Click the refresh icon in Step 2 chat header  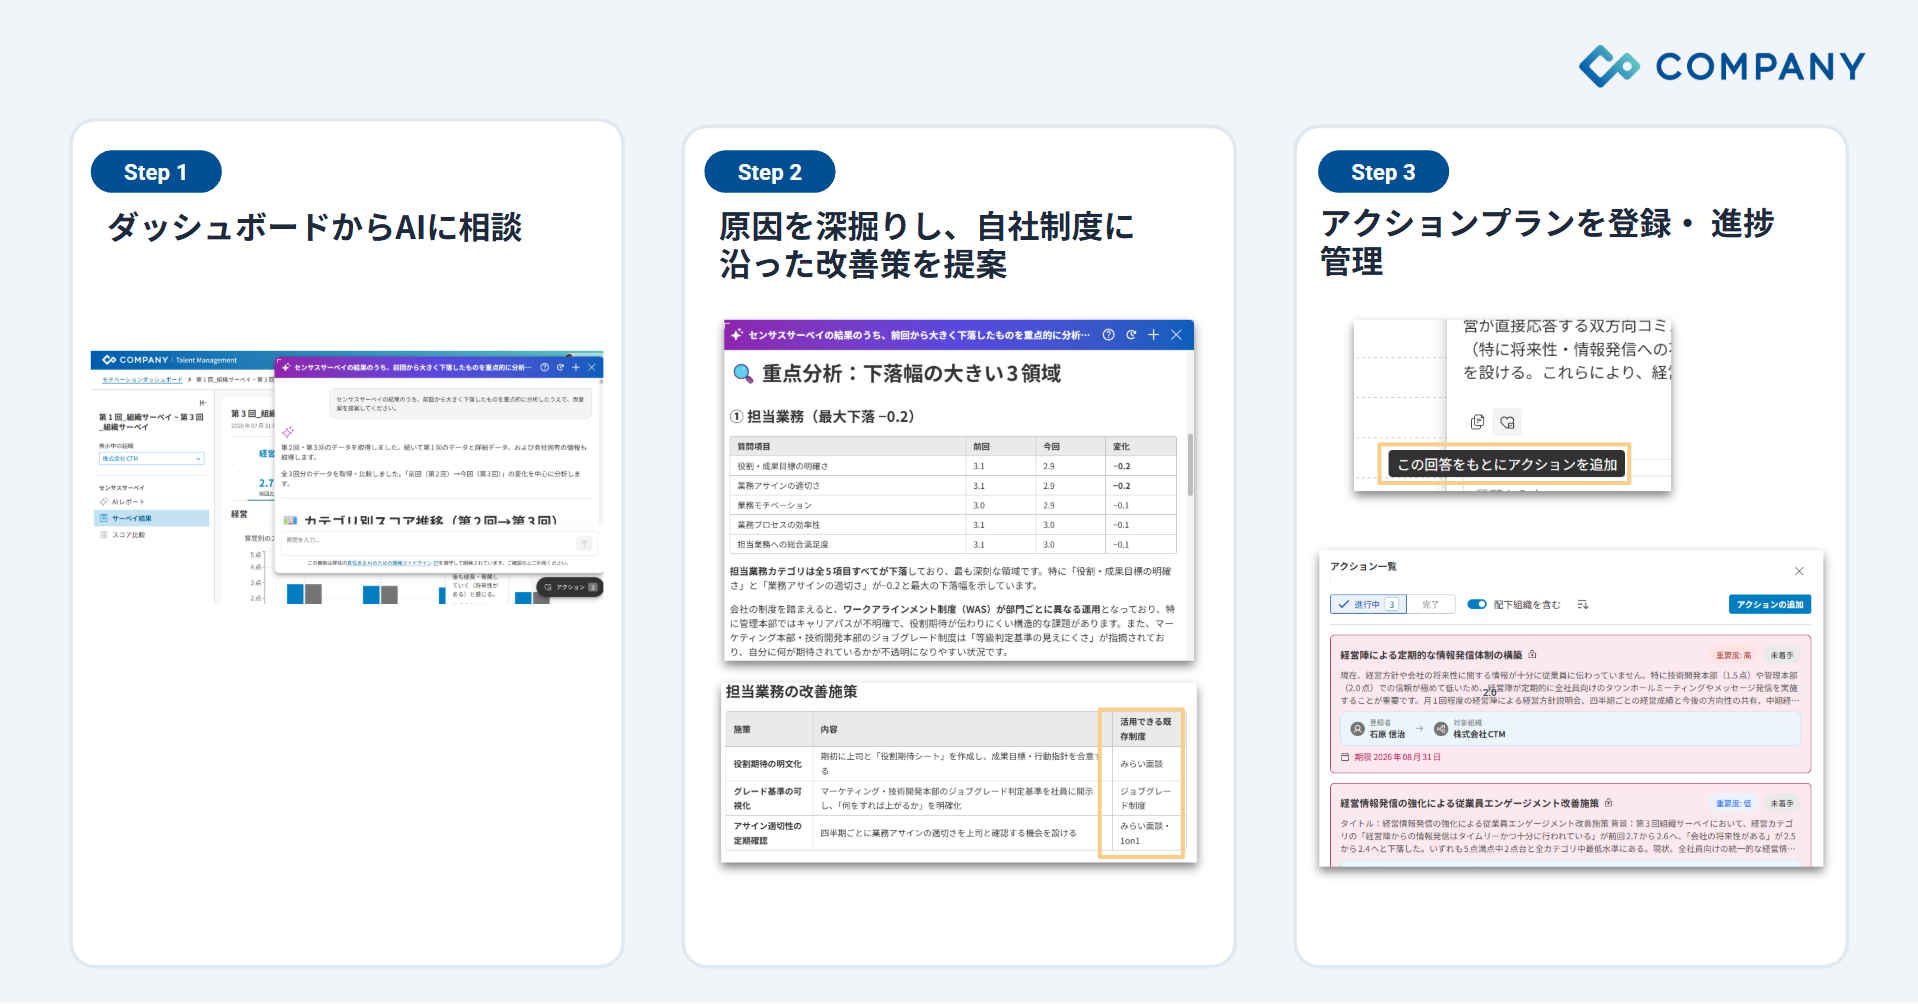tap(1131, 335)
